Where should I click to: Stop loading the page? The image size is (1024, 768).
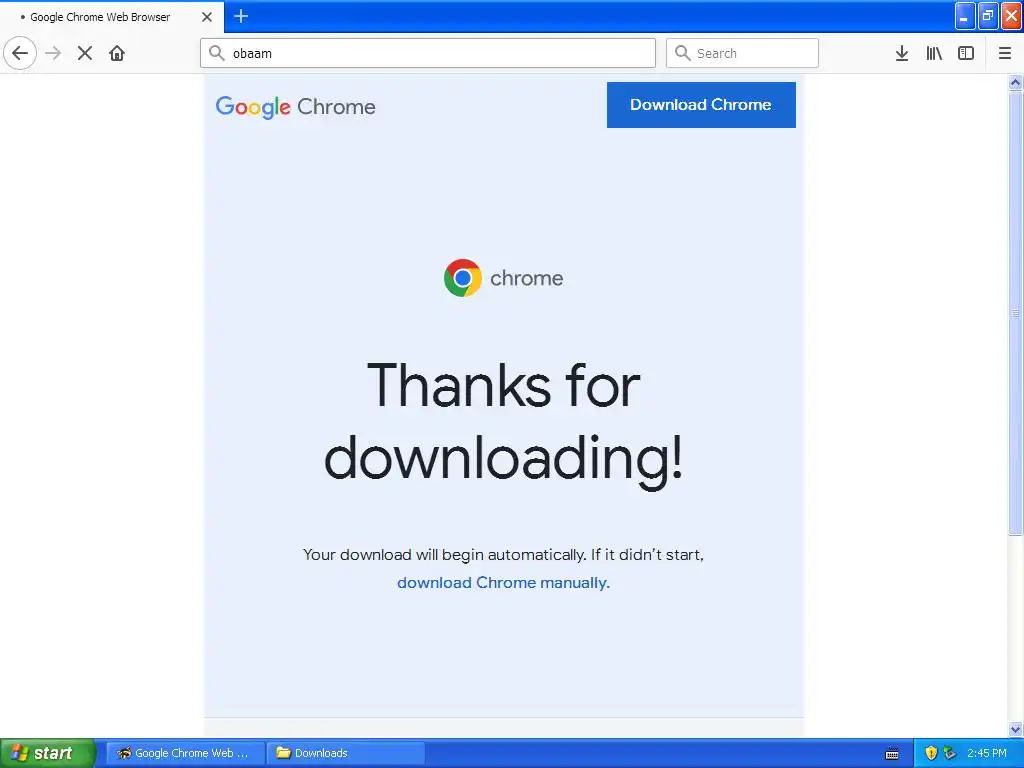coord(85,53)
